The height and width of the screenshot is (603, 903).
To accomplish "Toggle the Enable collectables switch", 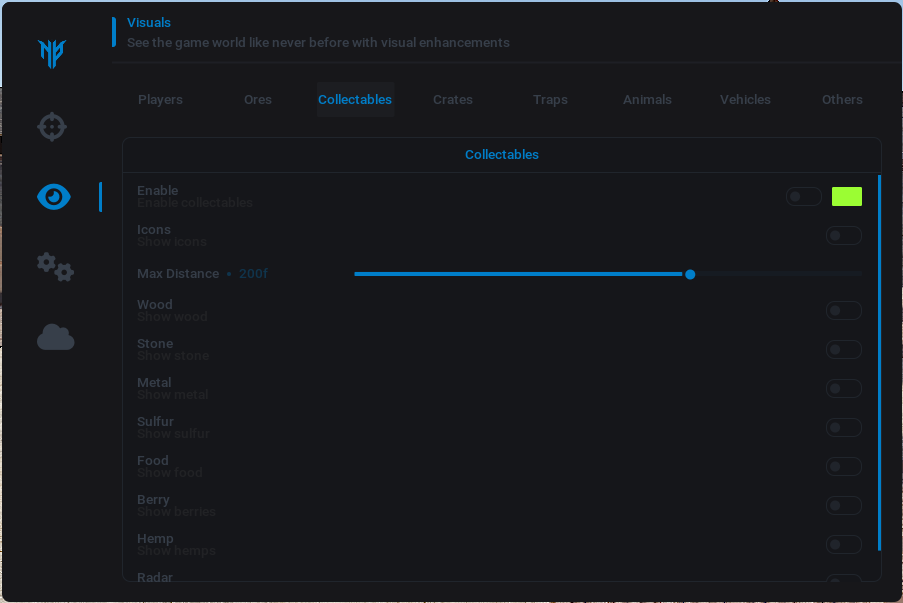I will (x=803, y=197).
